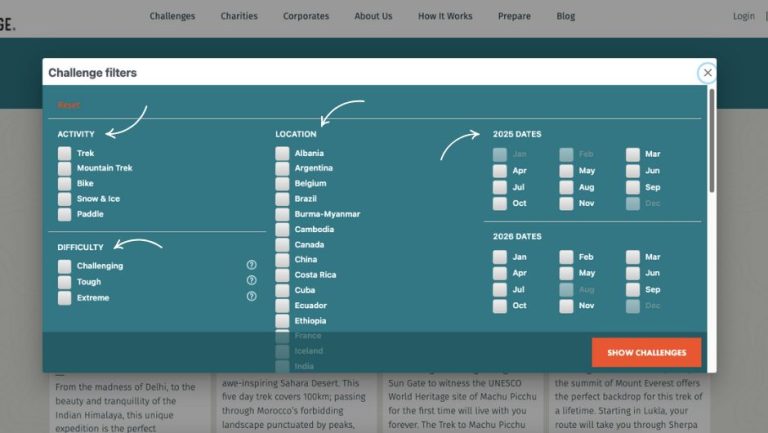This screenshot has width=768, height=433.
Task: Close the Challenge filters dialog
Action: click(x=707, y=73)
